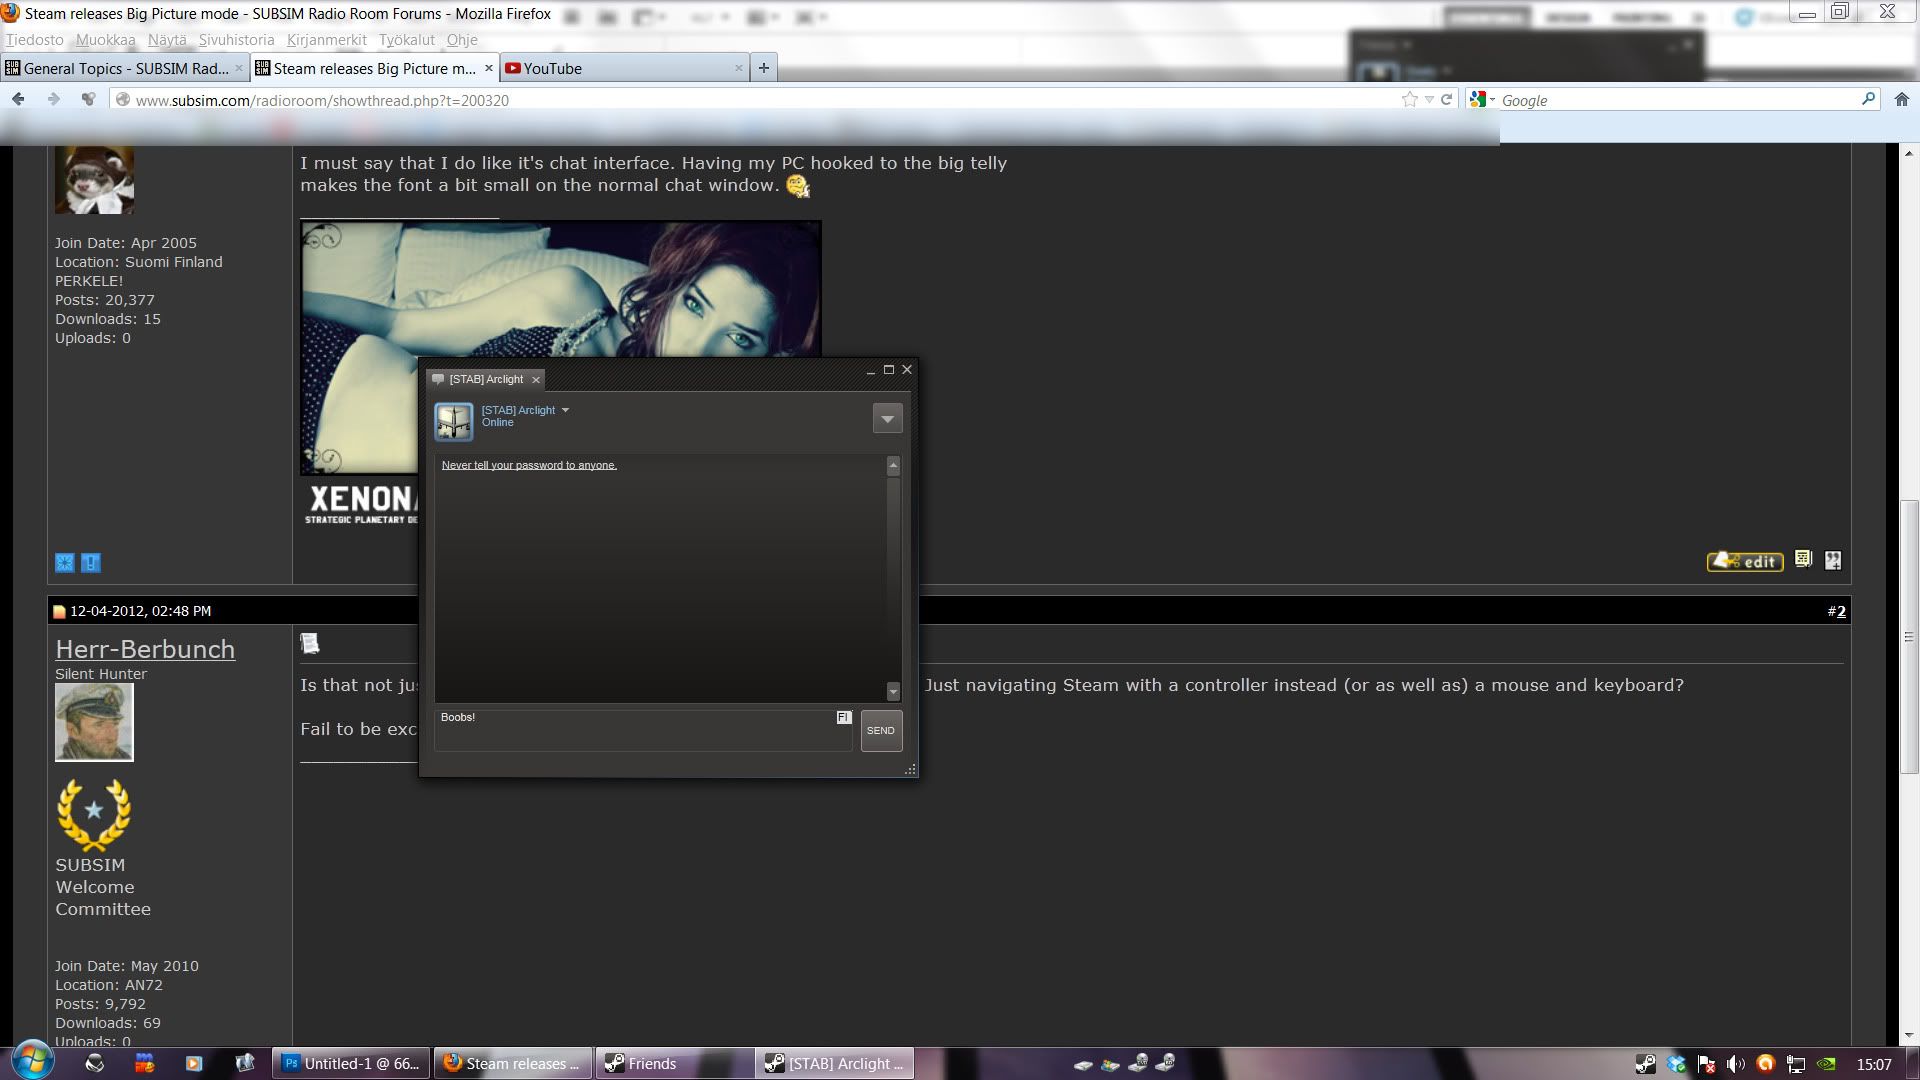
Task: Click the post icon above Herr-Berbunch's reply
Action: (310, 643)
